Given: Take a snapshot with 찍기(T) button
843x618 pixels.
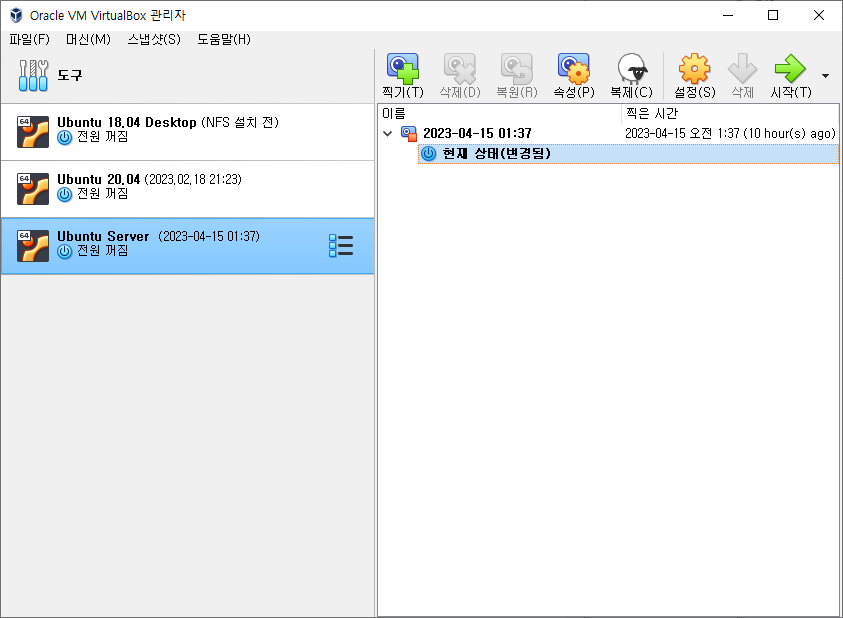Looking at the screenshot, I should 403,76.
